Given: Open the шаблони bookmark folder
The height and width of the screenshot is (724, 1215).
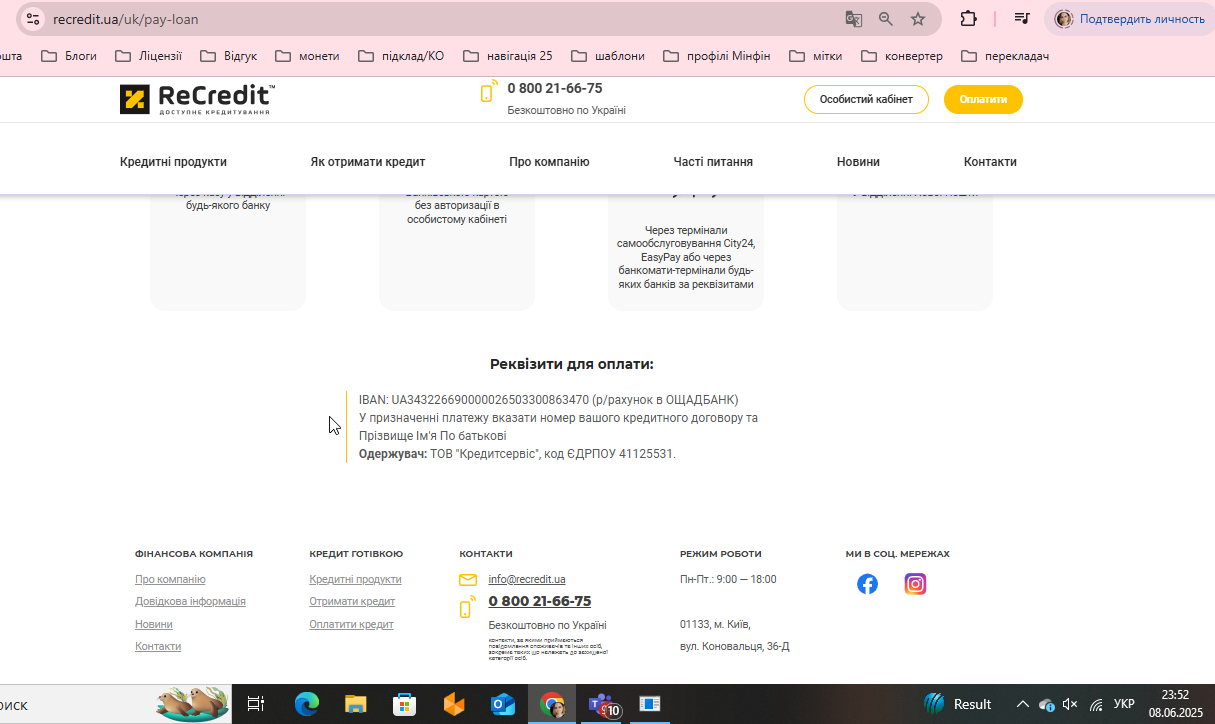Looking at the screenshot, I should click(x=608, y=56).
